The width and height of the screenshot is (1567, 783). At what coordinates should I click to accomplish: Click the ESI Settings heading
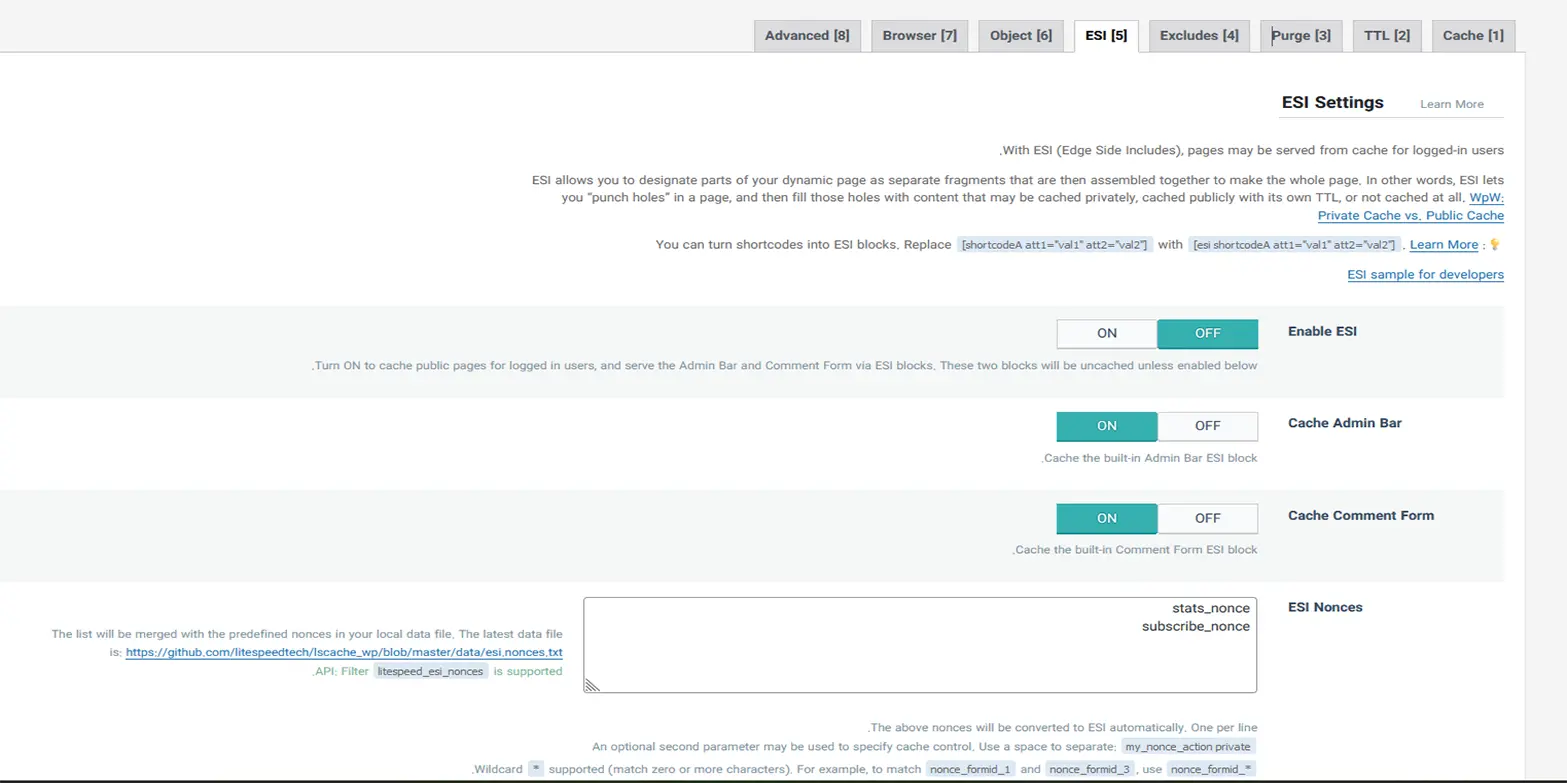click(x=1333, y=102)
